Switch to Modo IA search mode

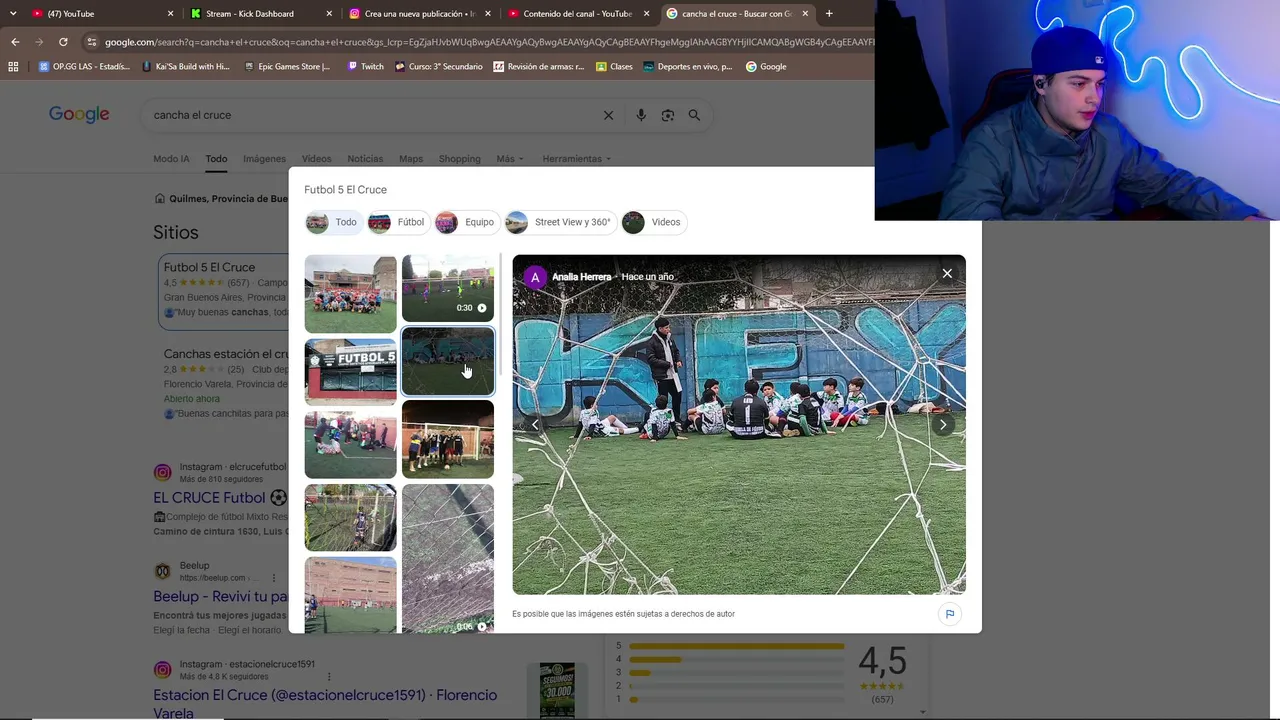[x=171, y=159]
